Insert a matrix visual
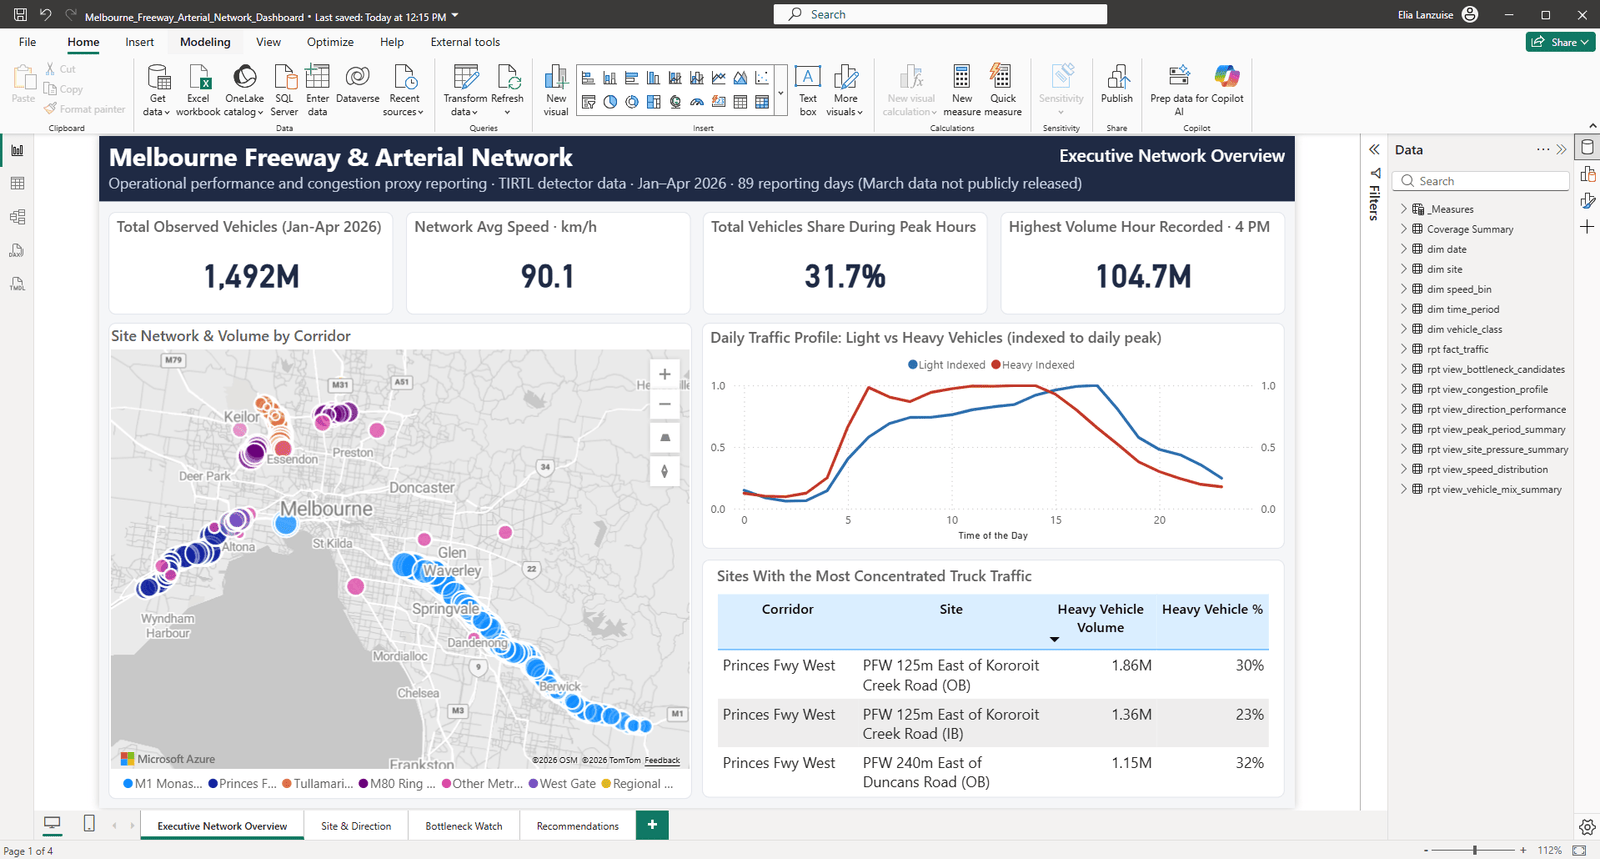 (762, 102)
